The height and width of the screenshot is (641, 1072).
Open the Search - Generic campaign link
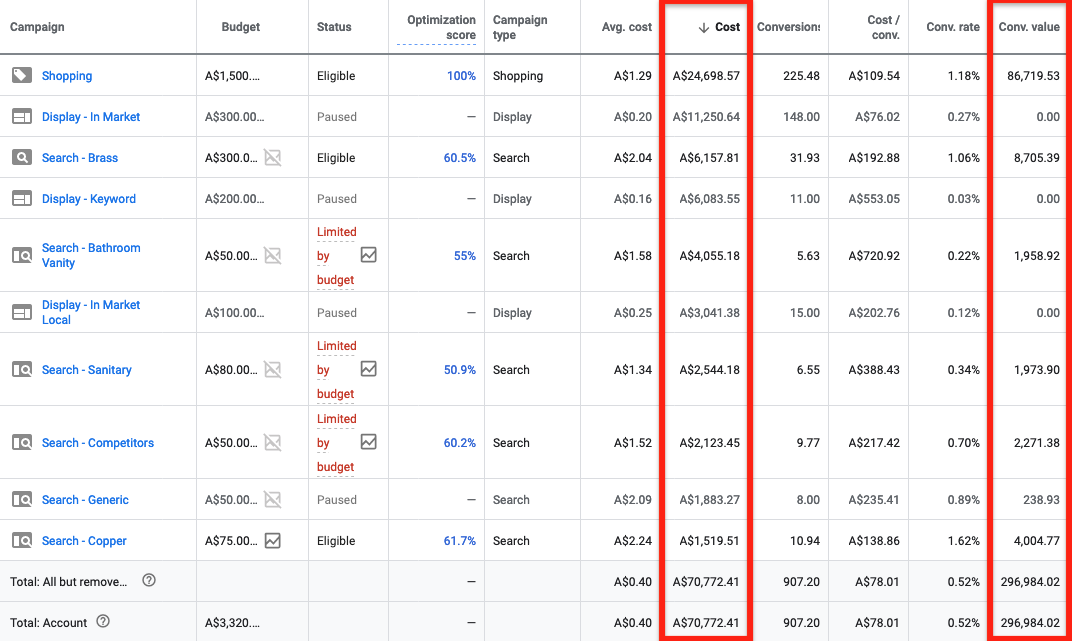85,500
